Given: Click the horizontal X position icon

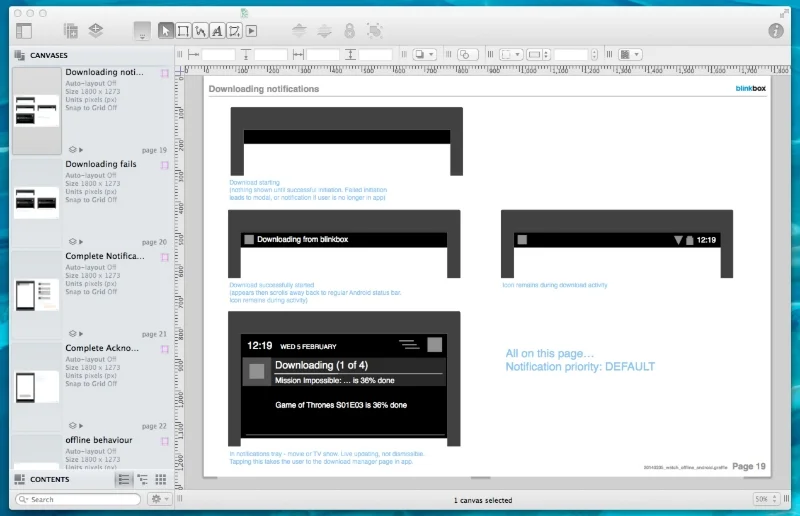Looking at the screenshot, I should click(193, 55).
